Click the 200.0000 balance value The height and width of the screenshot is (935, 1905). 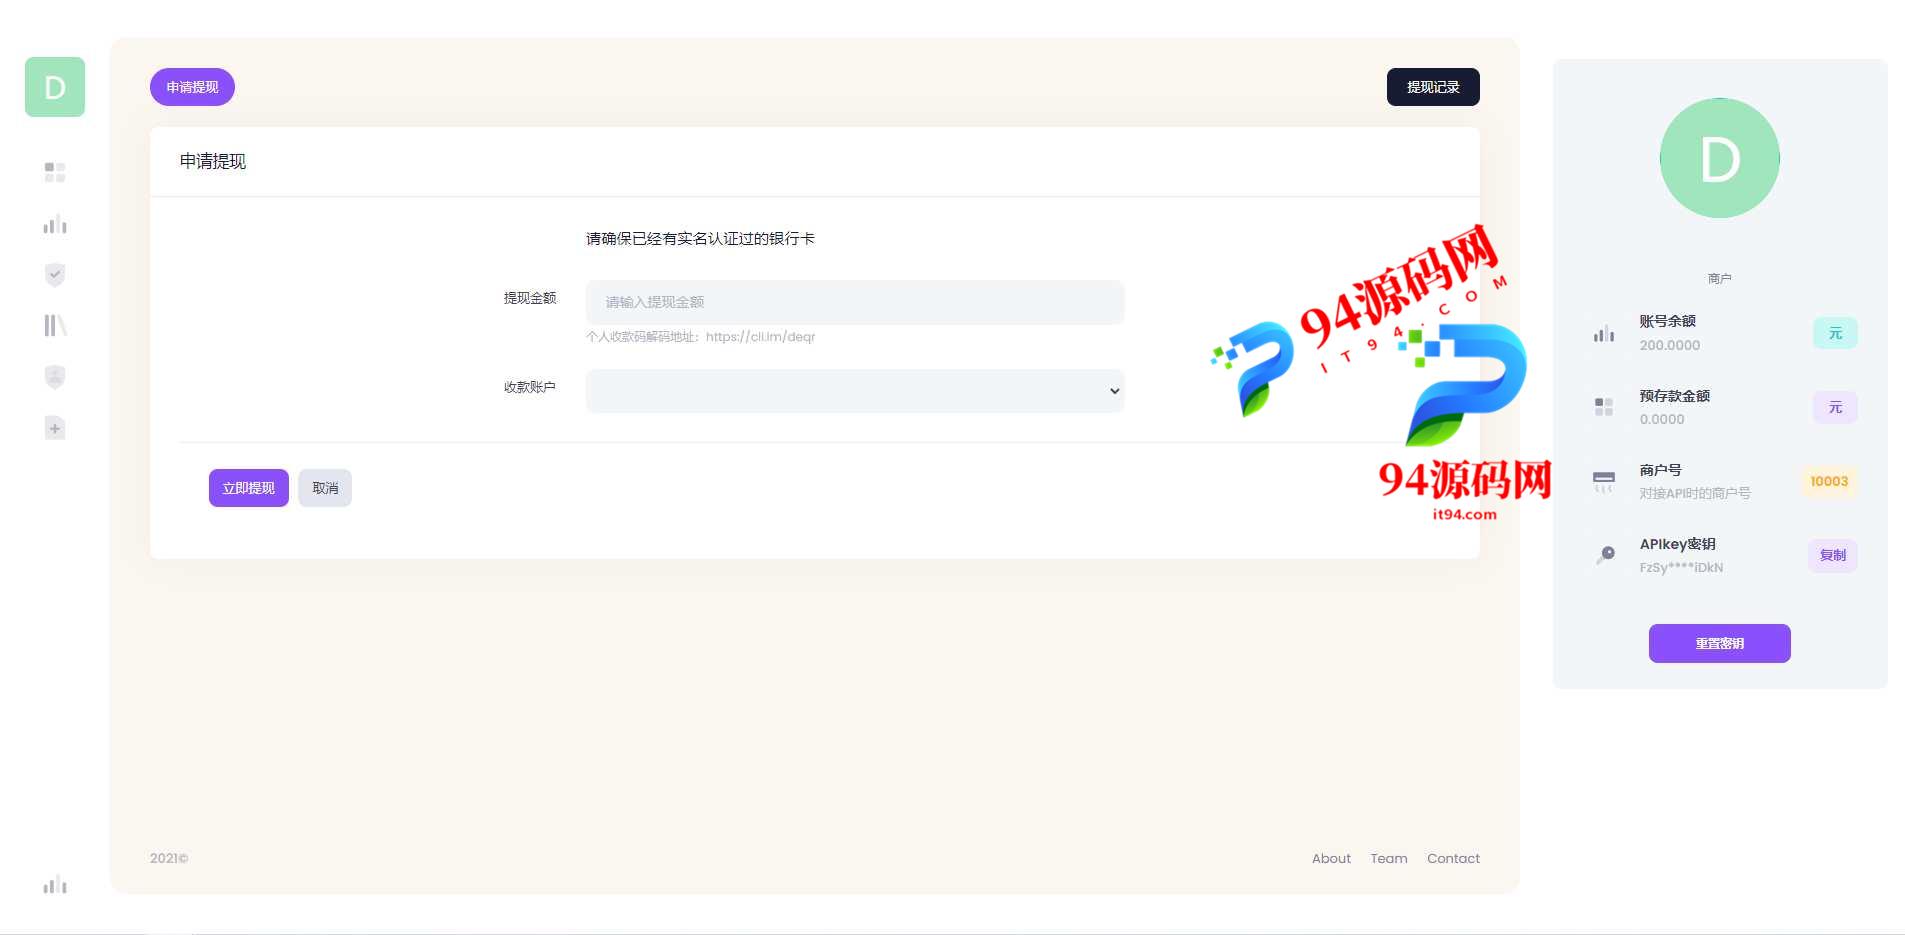pos(1670,345)
